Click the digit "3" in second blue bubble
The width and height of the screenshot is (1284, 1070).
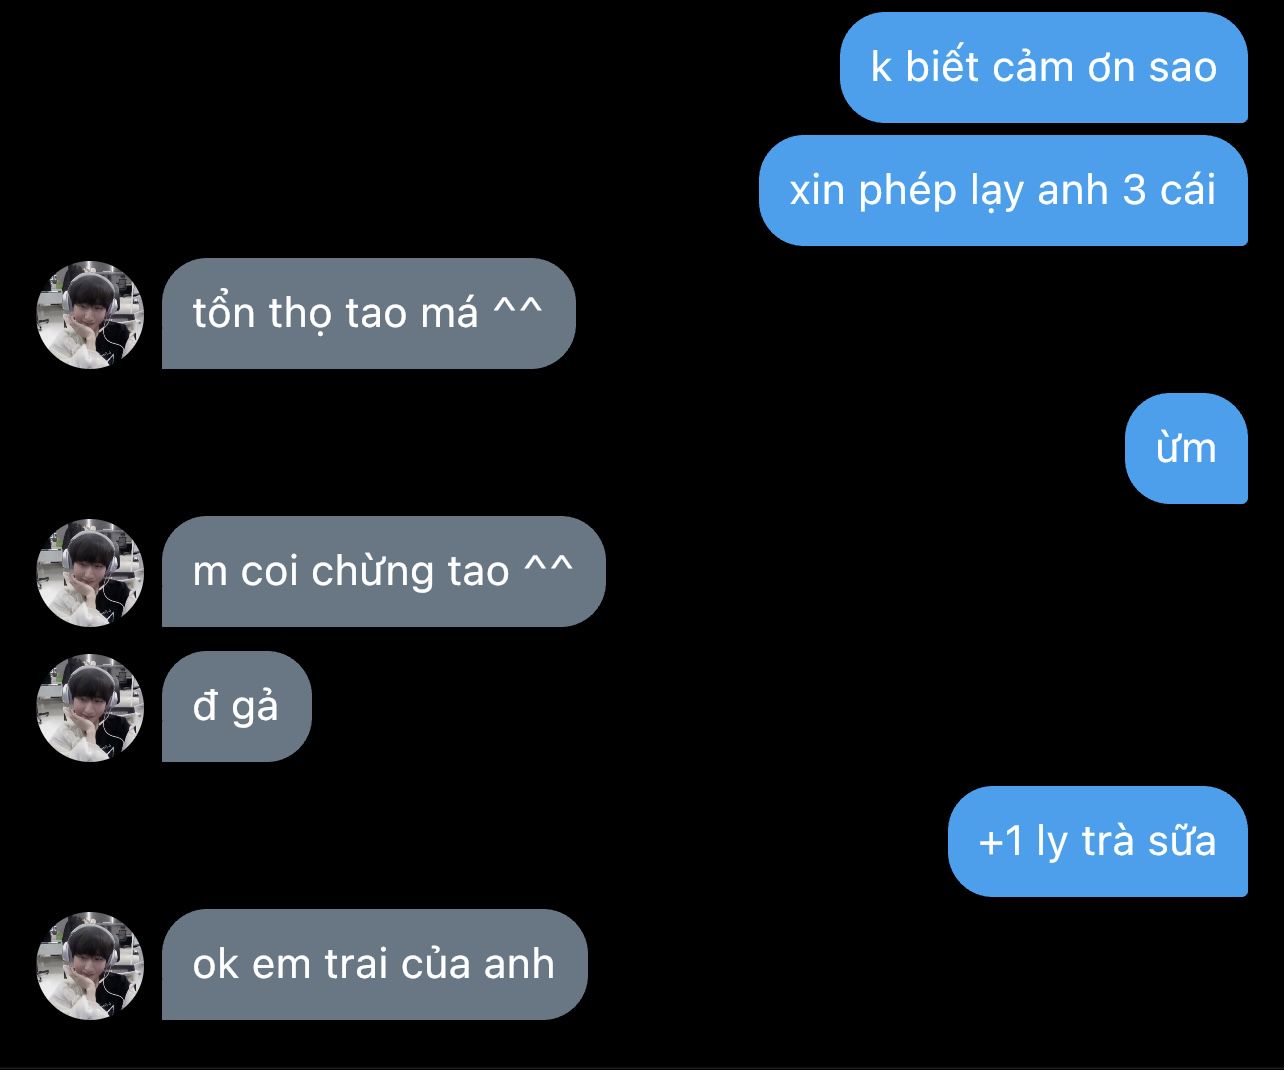(x=1133, y=190)
